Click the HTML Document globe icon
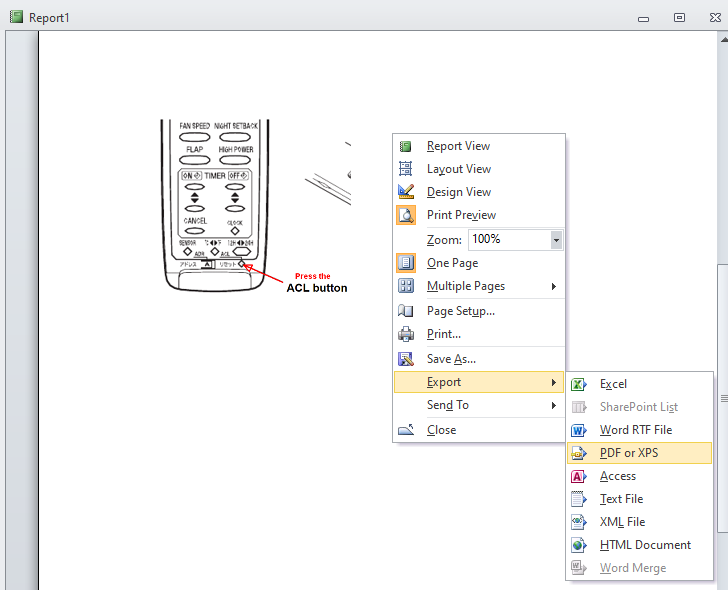728x590 pixels. click(578, 545)
